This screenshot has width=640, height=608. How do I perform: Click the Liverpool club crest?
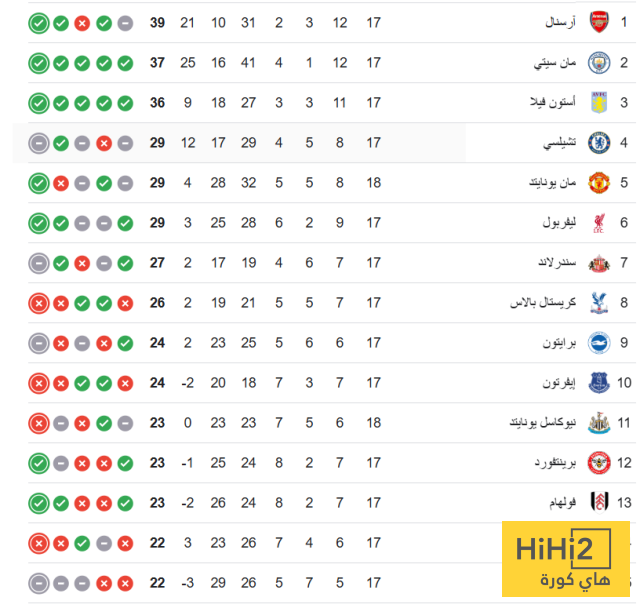[598, 223]
